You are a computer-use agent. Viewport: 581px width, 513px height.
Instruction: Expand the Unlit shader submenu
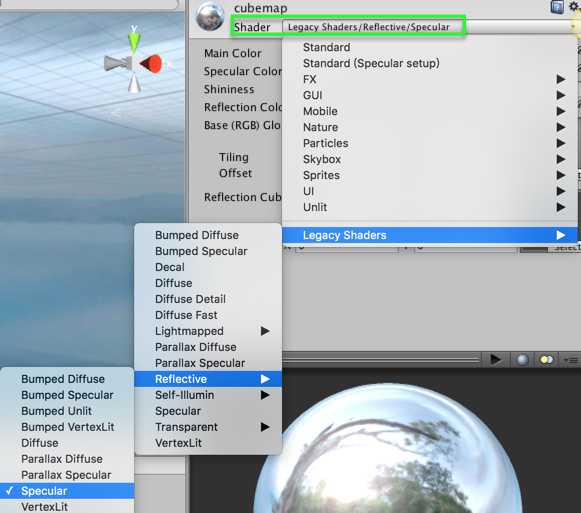[x=430, y=207]
